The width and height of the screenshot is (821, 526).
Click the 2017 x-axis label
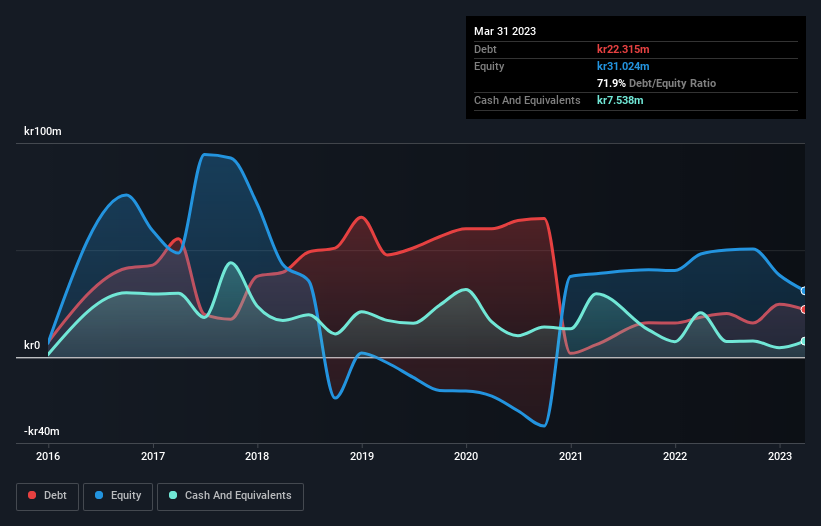pos(153,456)
